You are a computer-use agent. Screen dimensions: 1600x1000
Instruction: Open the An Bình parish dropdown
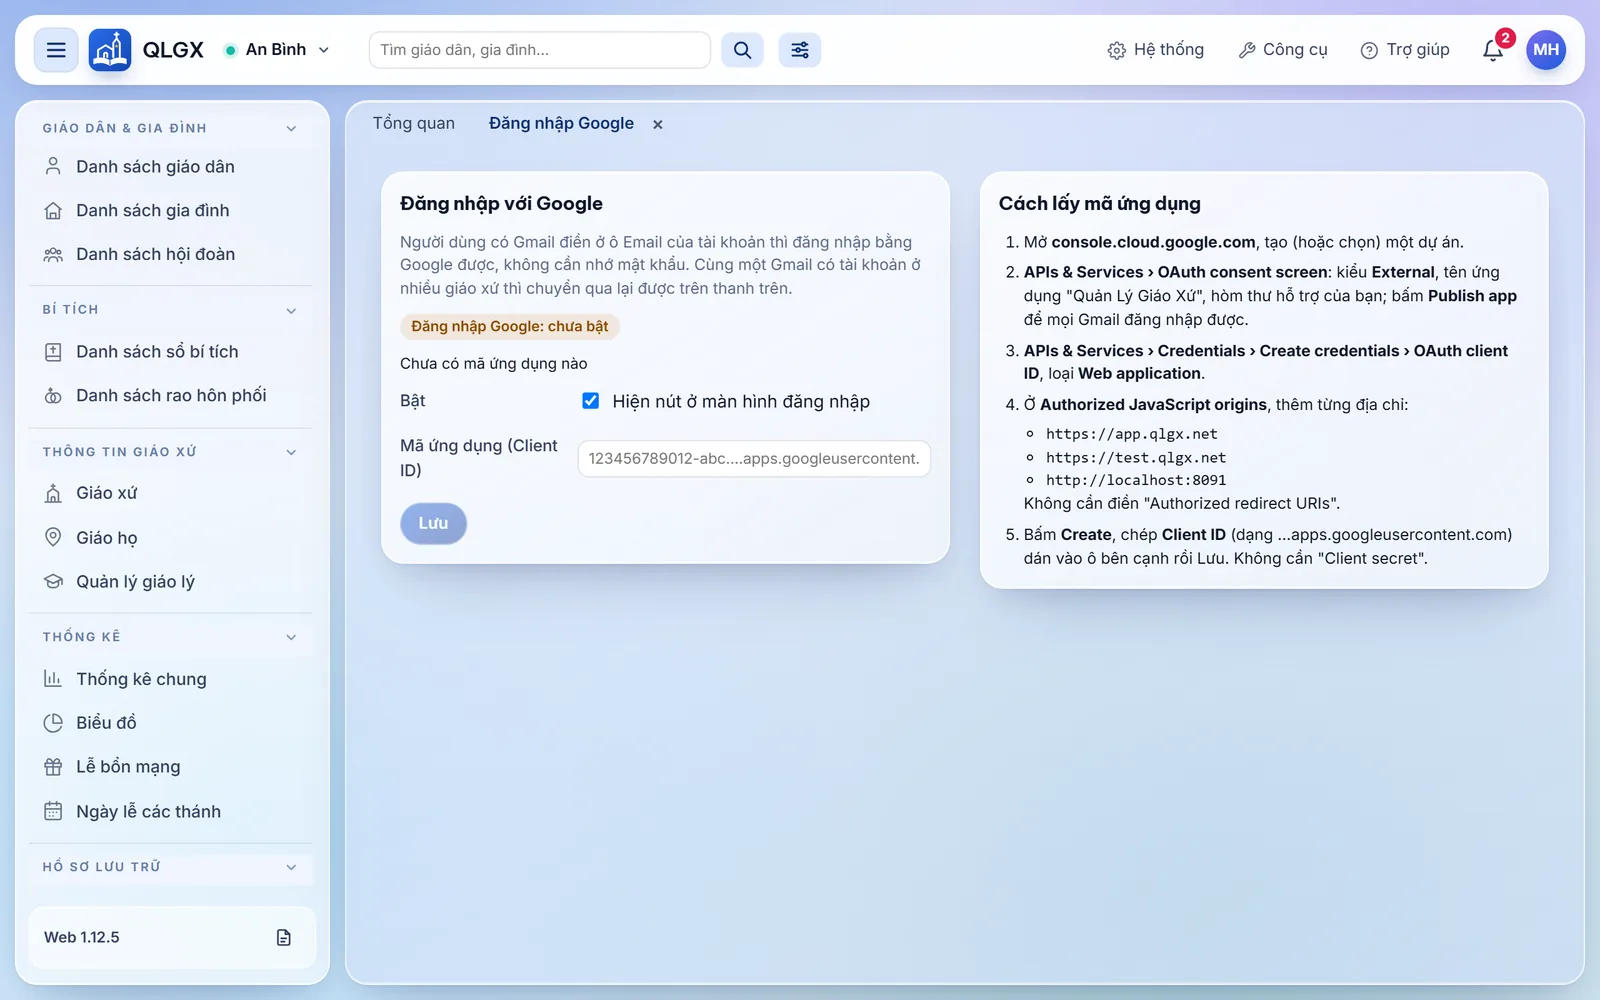(x=277, y=50)
